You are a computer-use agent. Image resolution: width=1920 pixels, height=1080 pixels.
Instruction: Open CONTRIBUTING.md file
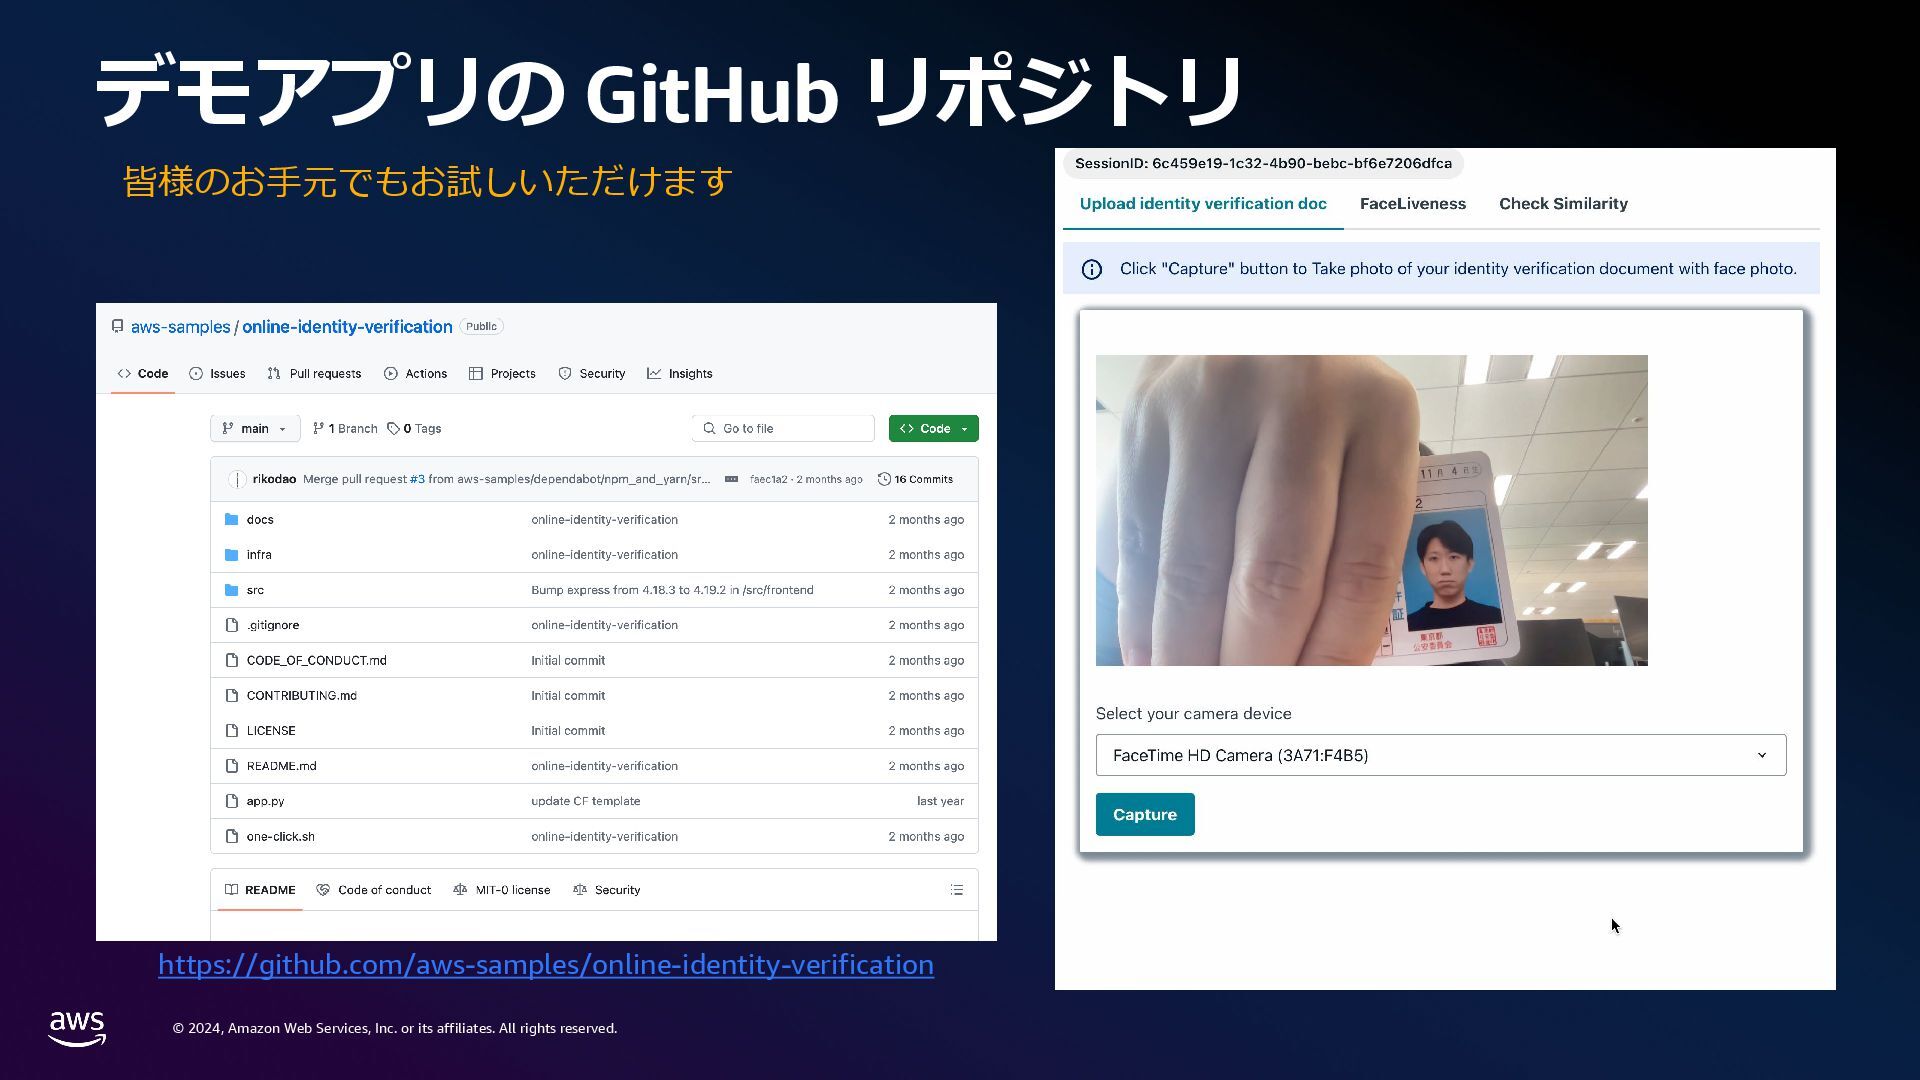point(301,696)
